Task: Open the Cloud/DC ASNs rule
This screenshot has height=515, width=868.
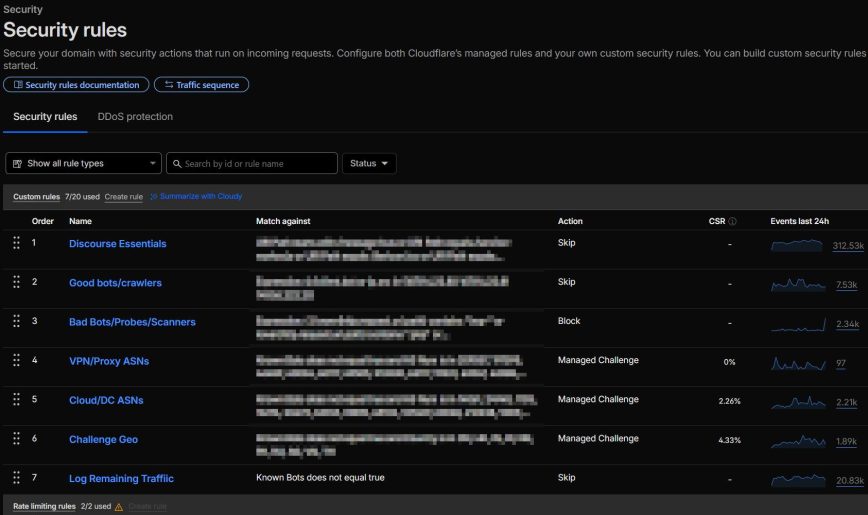Action: click(x=106, y=400)
